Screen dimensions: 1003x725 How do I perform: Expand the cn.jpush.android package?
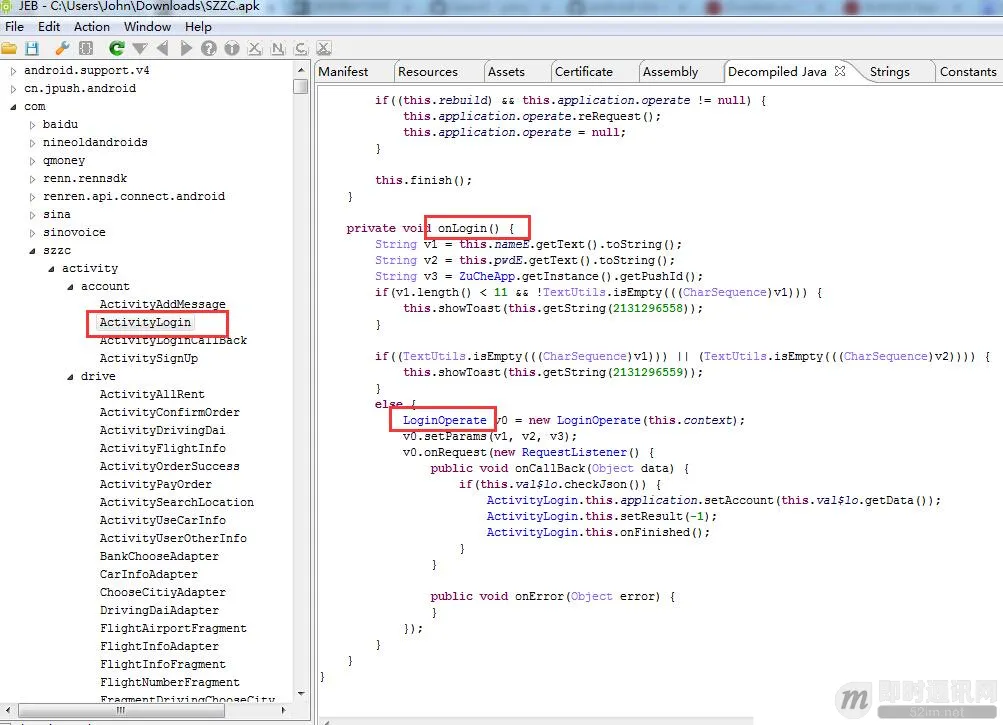click(13, 89)
